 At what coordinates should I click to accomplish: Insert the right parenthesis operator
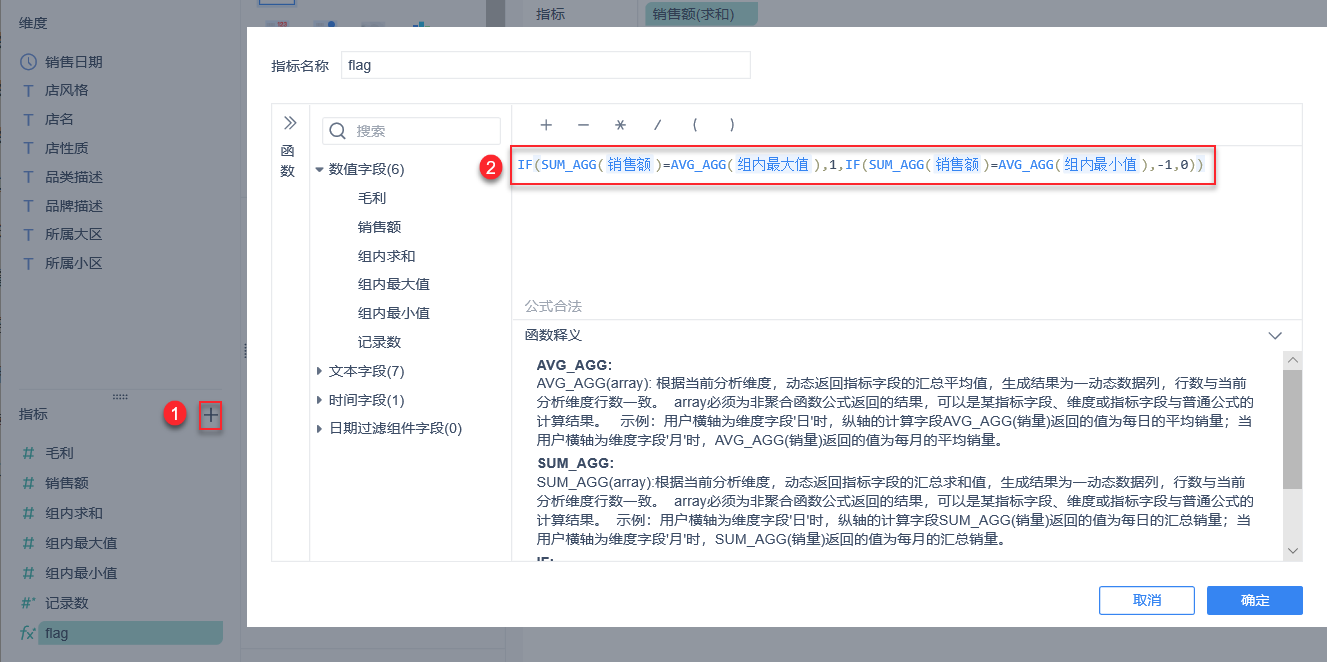732,125
